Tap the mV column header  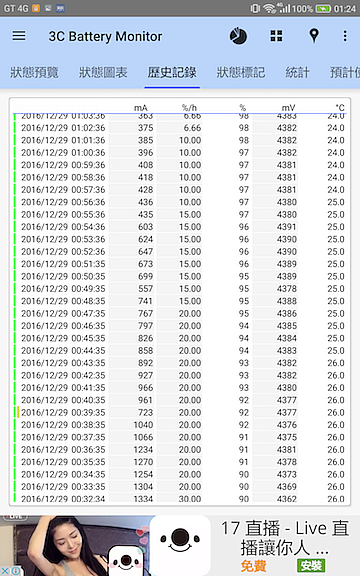point(288,108)
